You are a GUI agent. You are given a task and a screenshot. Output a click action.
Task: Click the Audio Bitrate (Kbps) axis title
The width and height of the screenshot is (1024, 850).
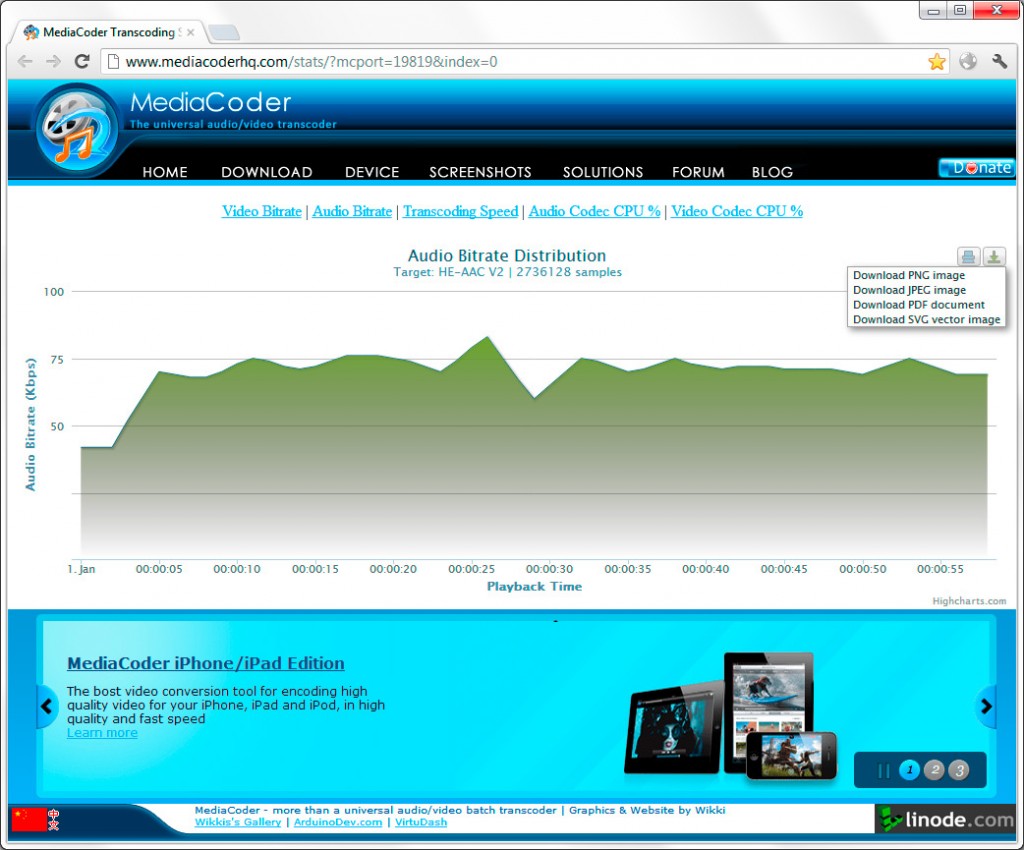(30, 424)
